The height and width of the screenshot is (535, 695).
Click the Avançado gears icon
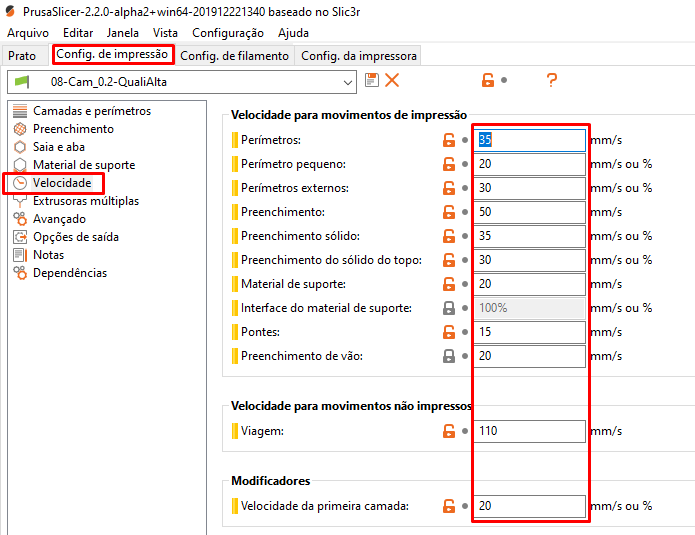pos(20,219)
